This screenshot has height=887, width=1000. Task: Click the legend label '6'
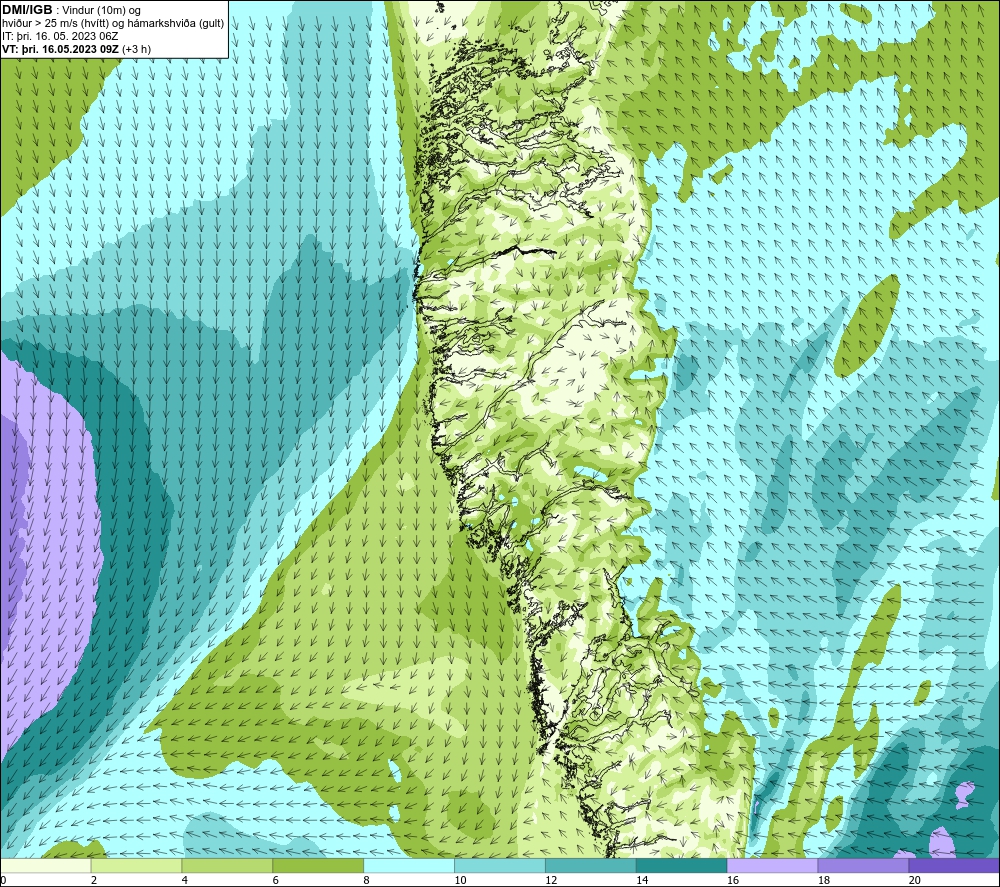coord(276,880)
